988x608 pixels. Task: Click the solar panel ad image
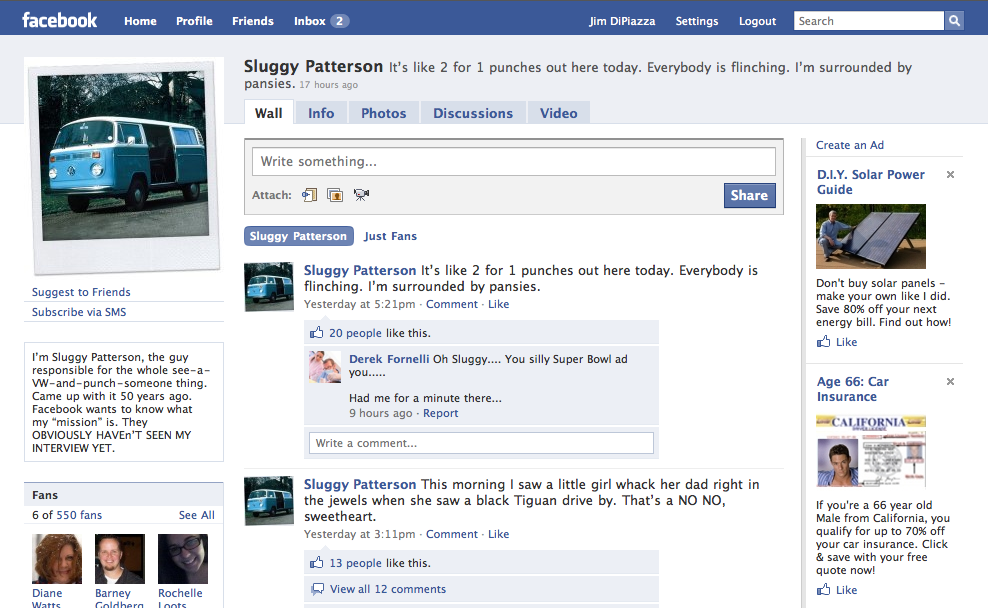[871, 236]
